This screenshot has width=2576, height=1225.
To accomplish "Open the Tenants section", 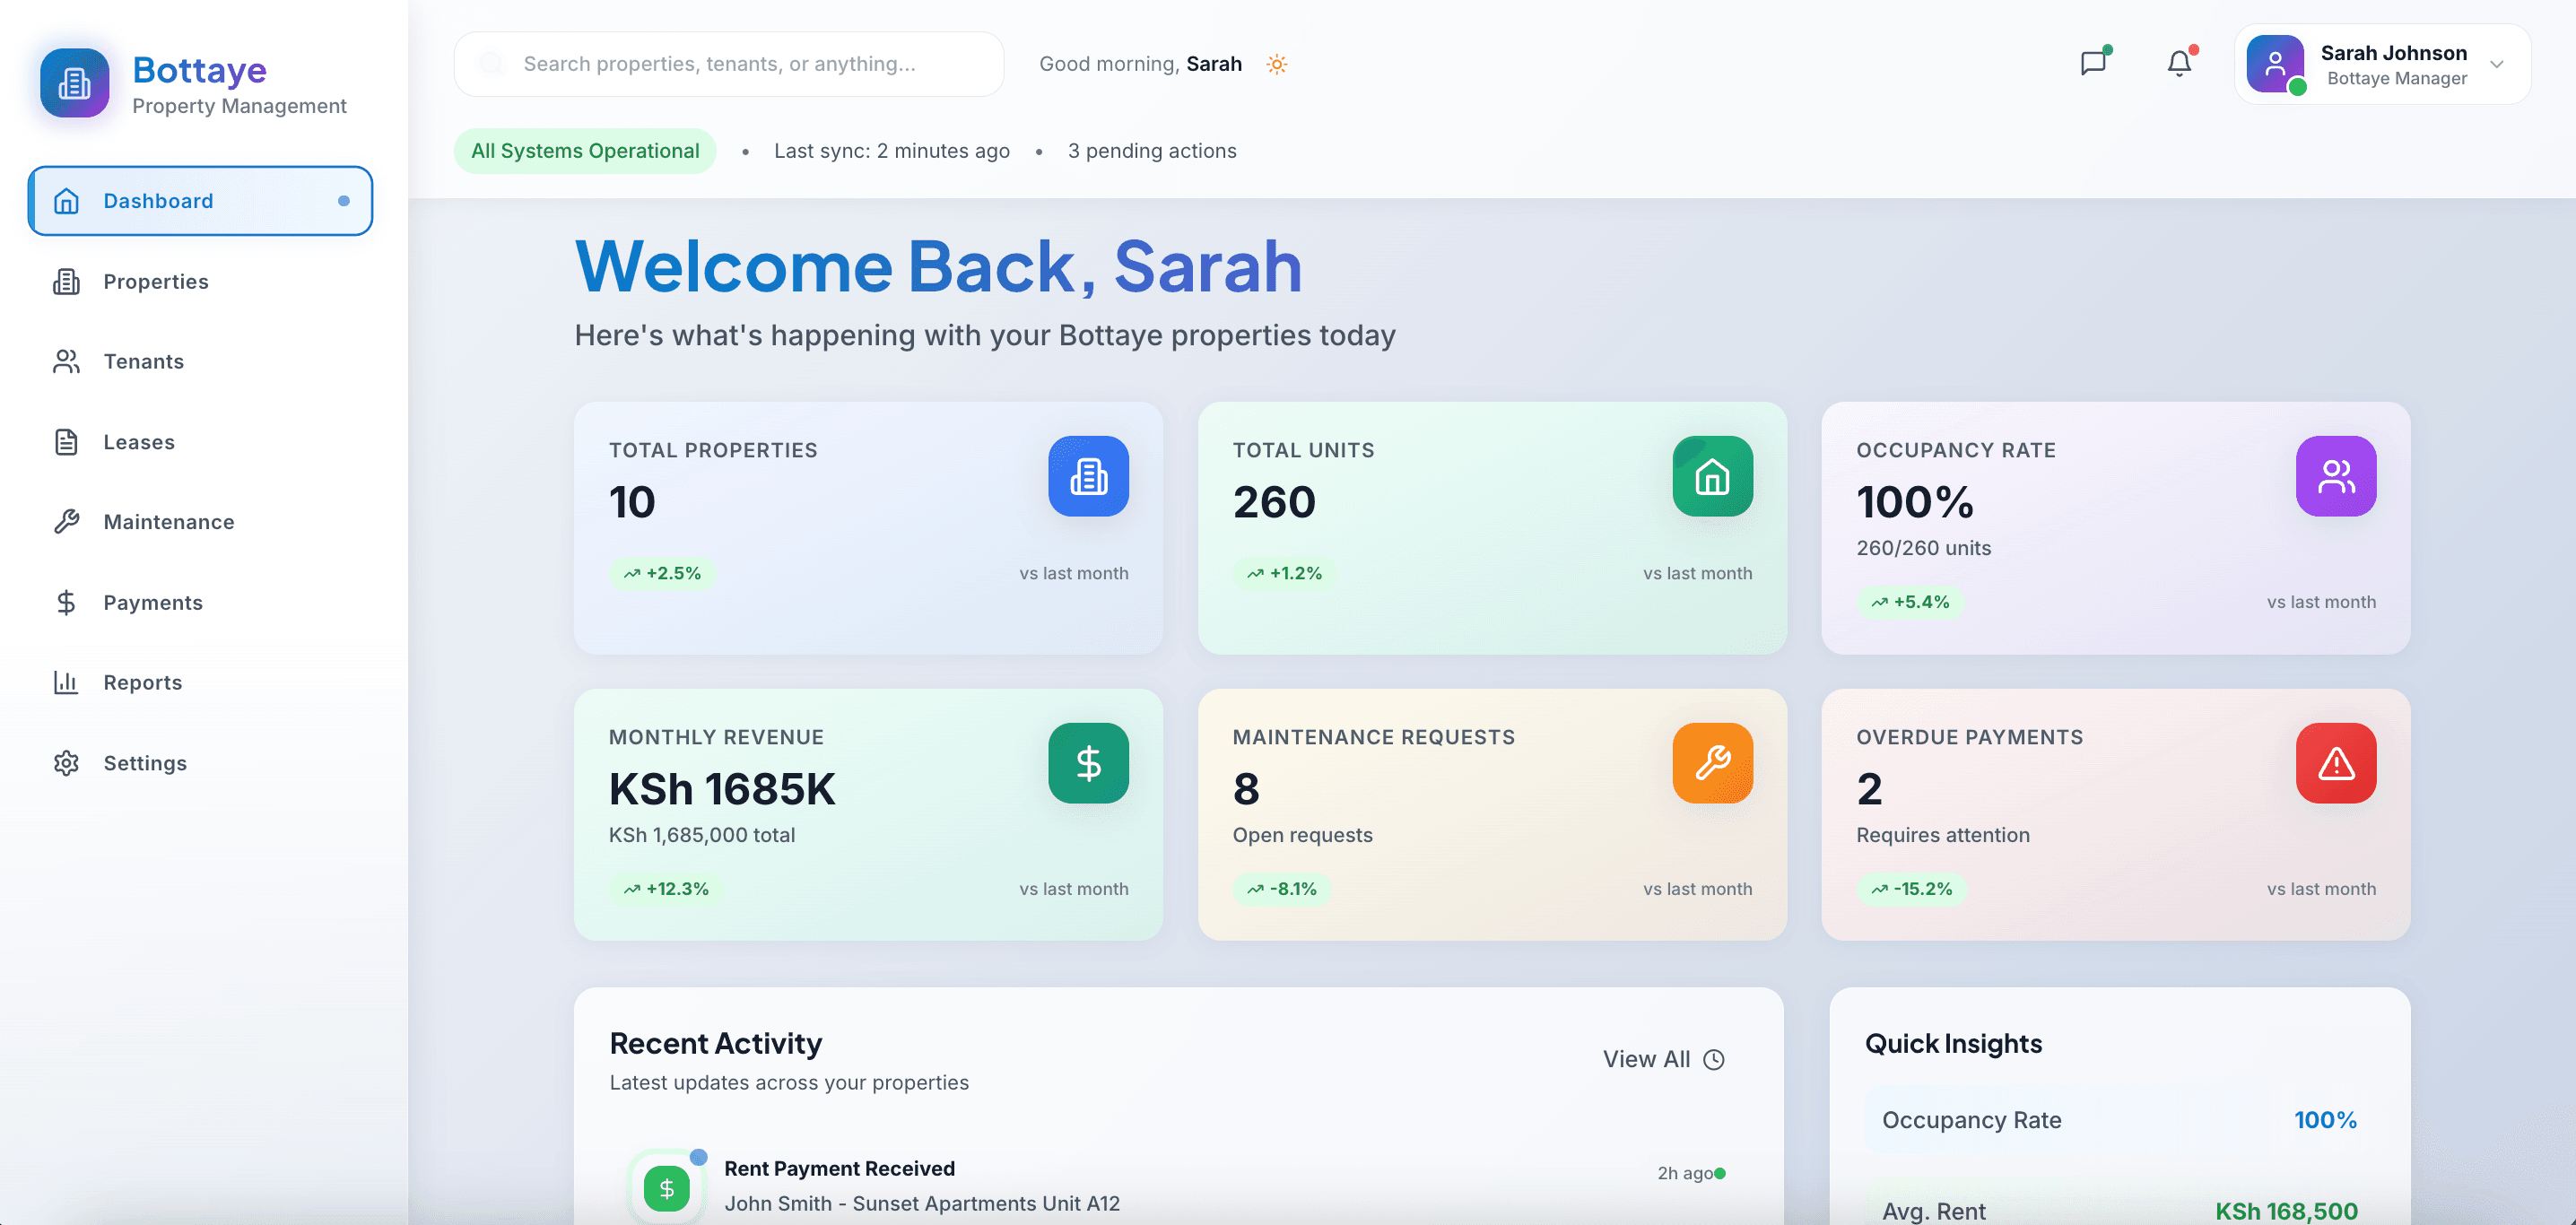I will (143, 361).
